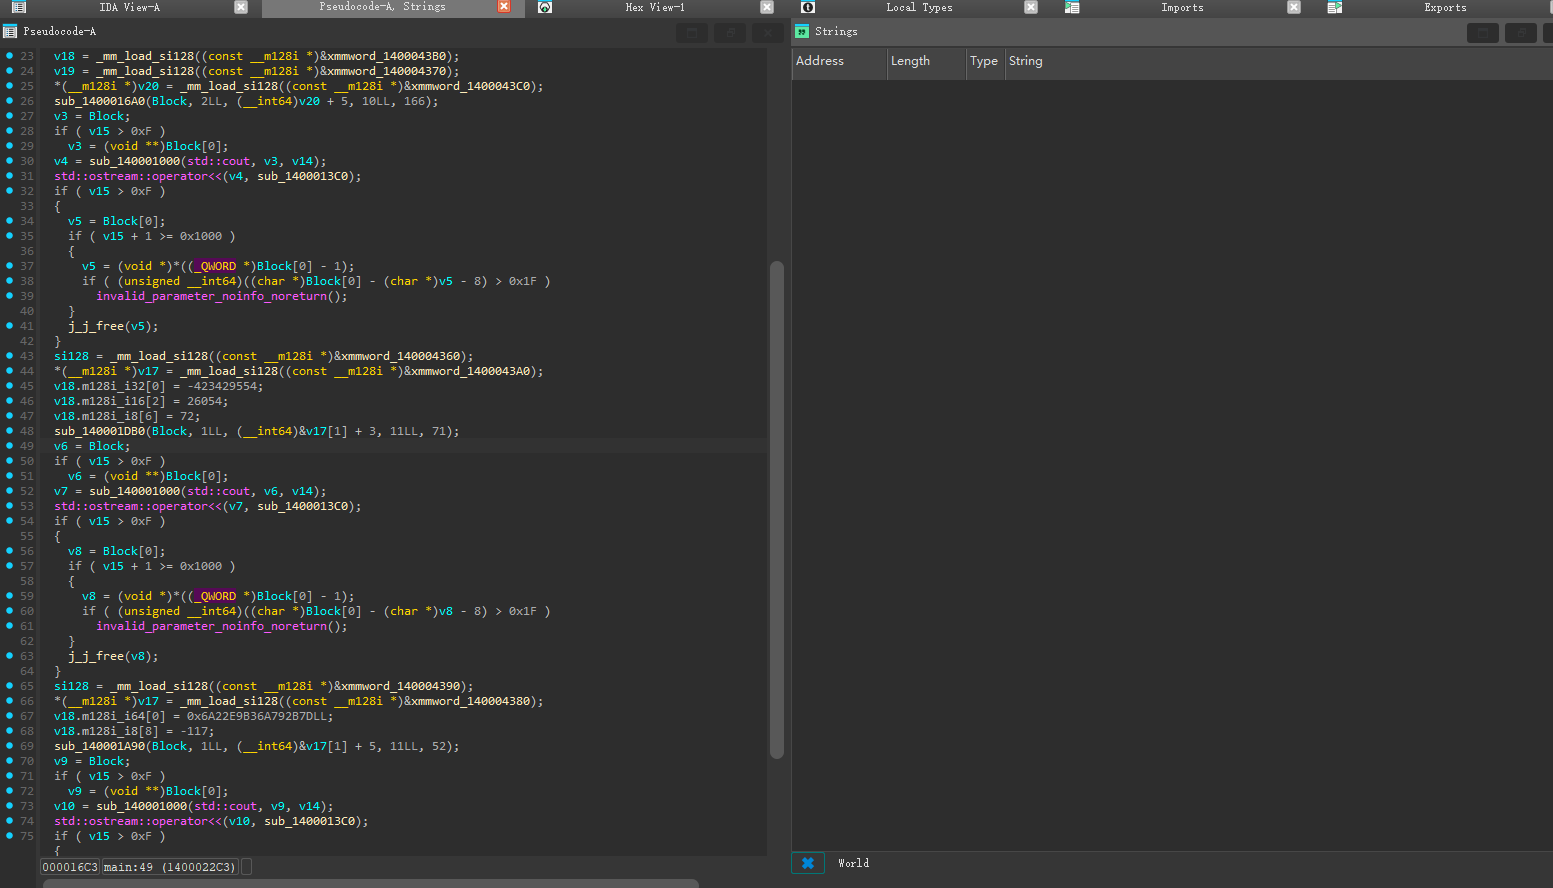
Task: Click the Exports tab icon
Action: click(x=1335, y=7)
